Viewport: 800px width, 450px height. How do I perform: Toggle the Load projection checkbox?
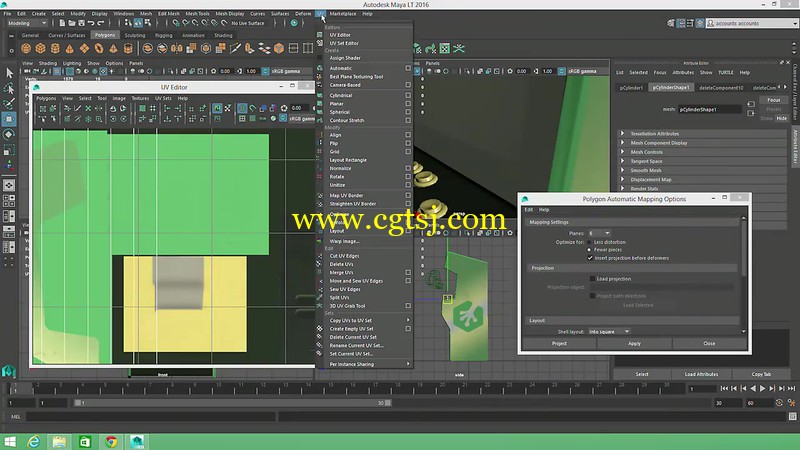(x=592, y=279)
